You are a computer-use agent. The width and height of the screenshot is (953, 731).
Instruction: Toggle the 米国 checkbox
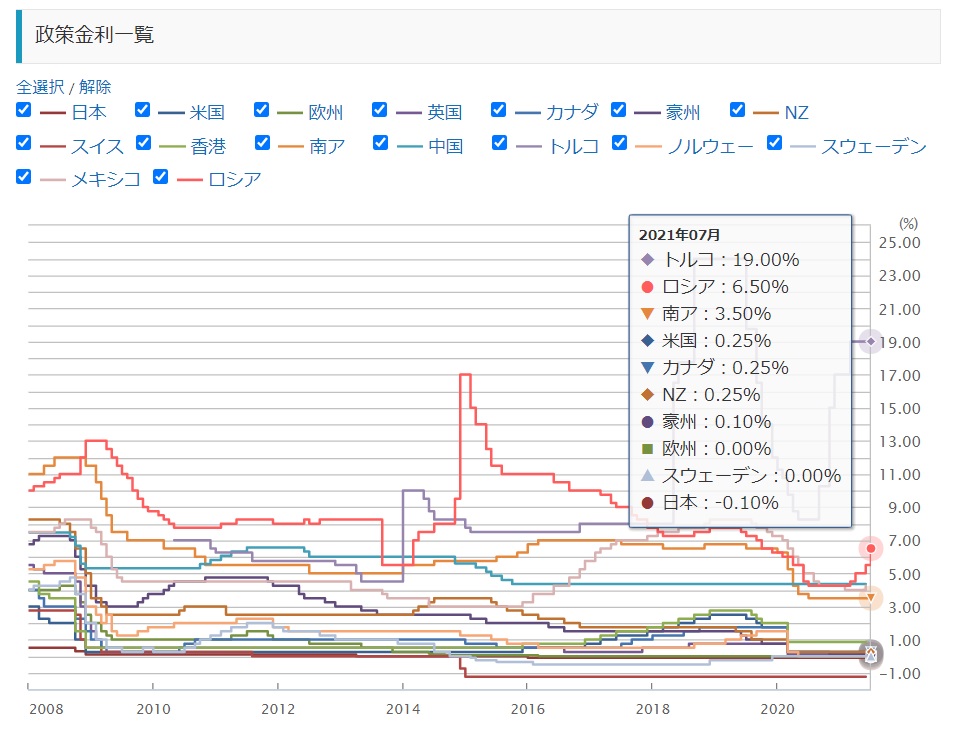tap(142, 110)
